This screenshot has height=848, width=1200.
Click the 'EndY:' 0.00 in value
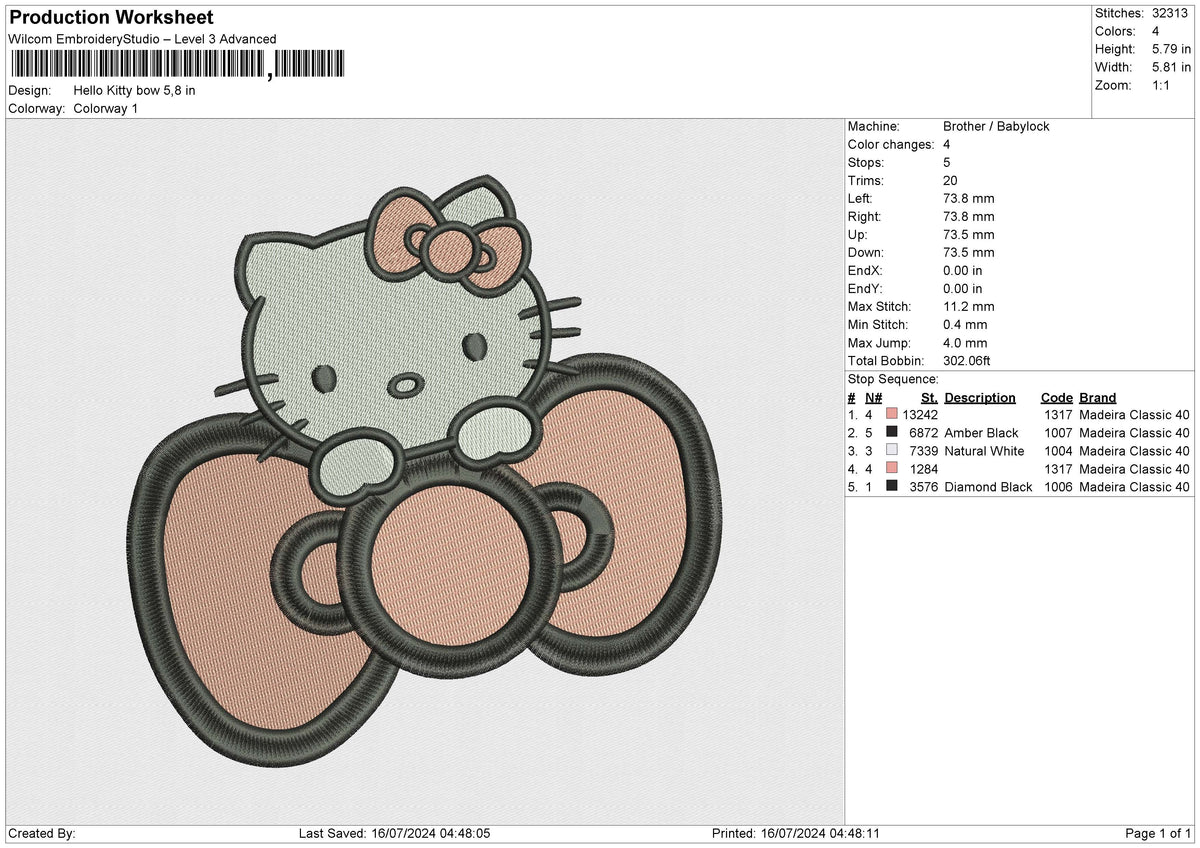click(x=963, y=289)
